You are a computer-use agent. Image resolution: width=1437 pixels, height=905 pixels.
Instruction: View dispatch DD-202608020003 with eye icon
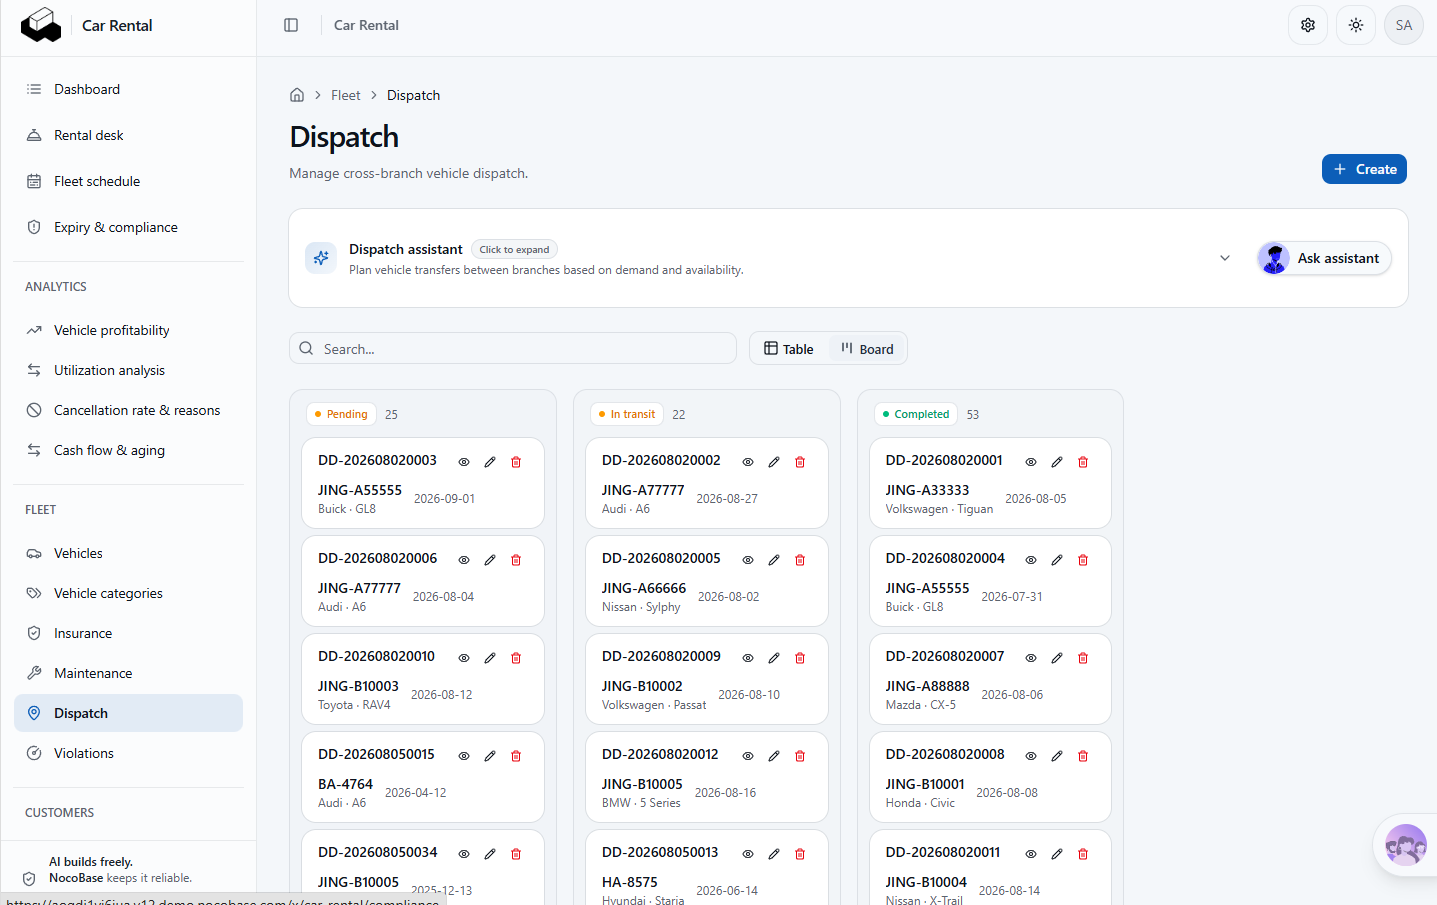(464, 462)
